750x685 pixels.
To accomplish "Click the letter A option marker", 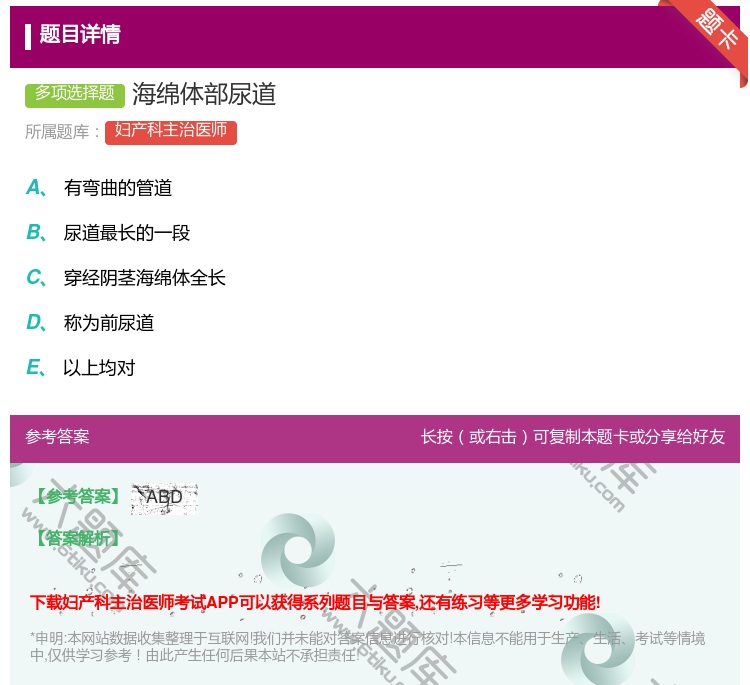I will pyautogui.click(x=36, y=188).
